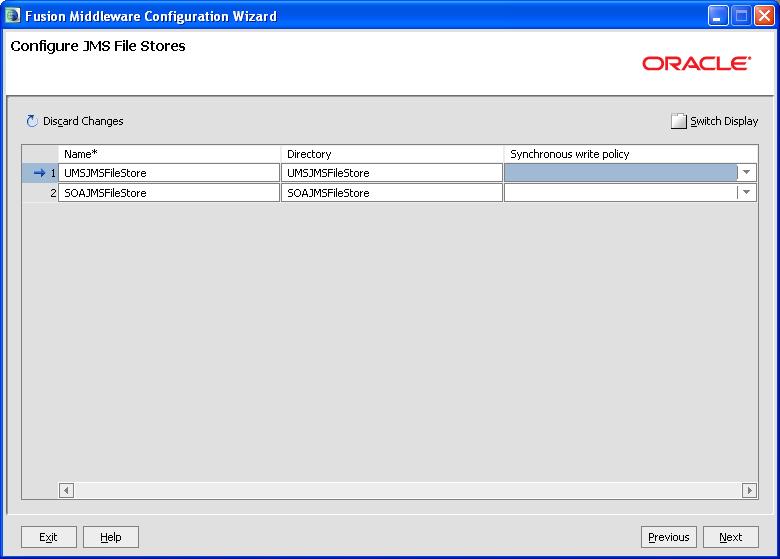Click the Switch Display label
Image resolution: width=780 pixels, height=559 pixels.
point(724,121)
